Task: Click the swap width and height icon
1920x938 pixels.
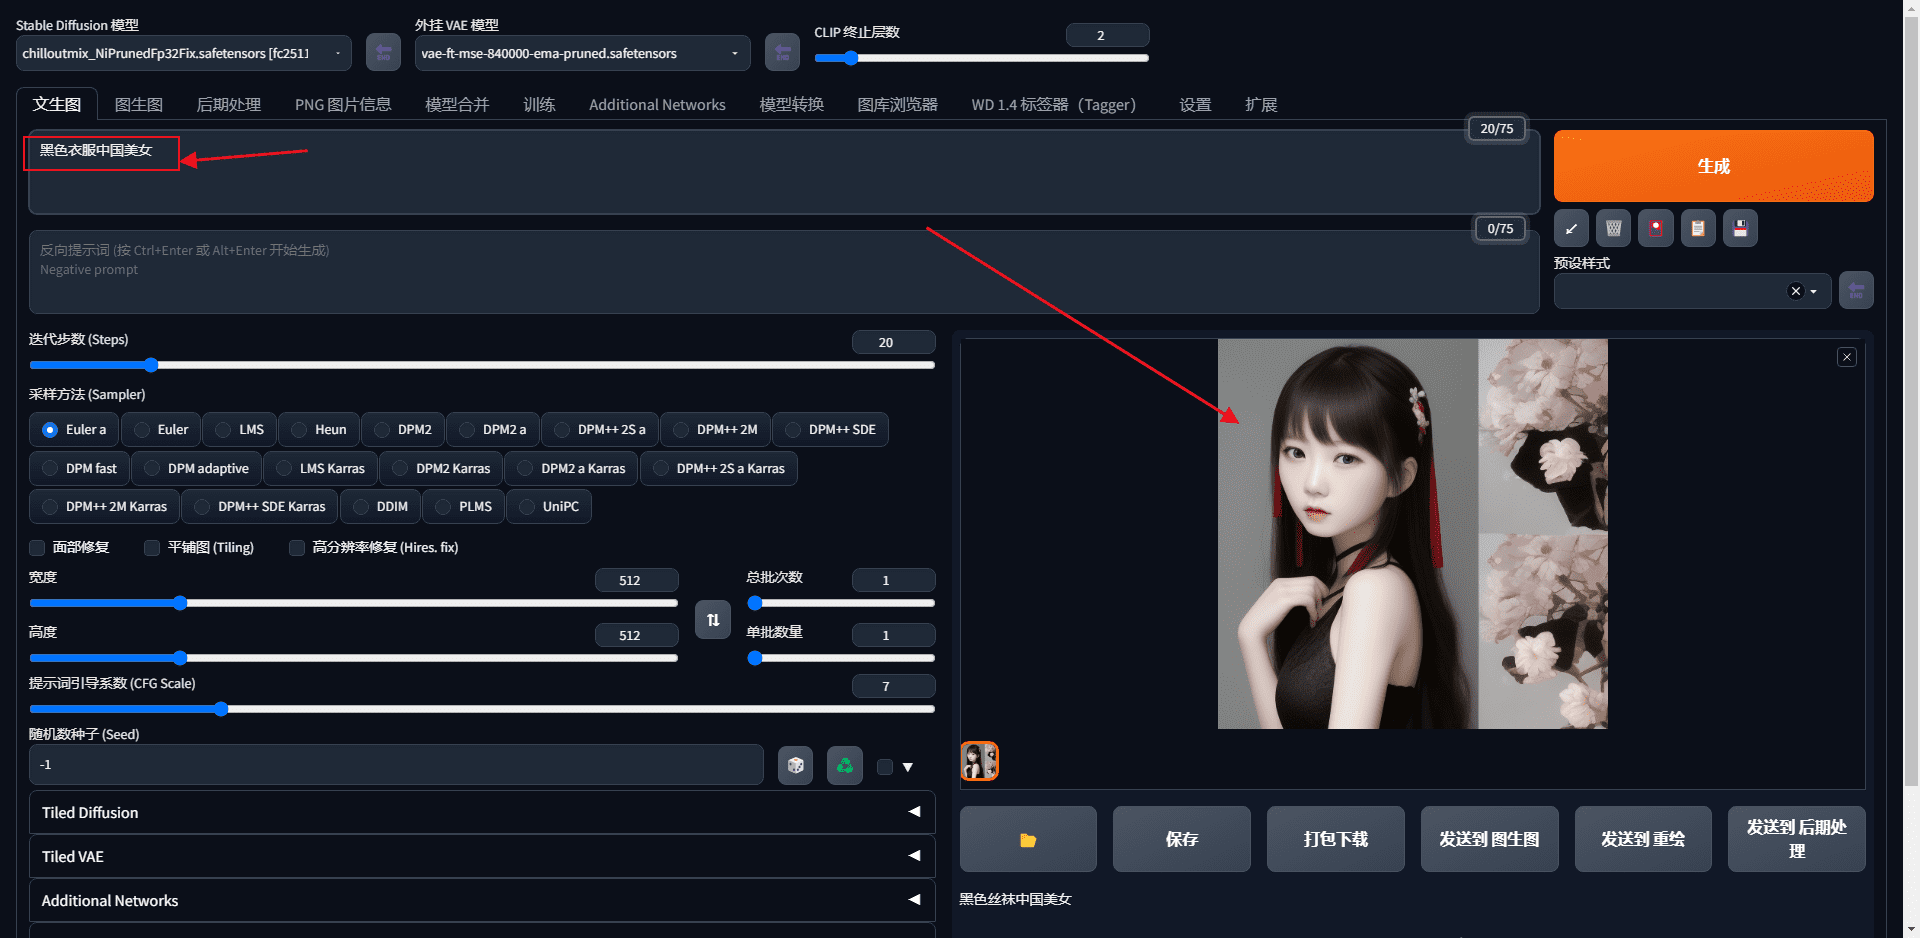Action: 712,620
